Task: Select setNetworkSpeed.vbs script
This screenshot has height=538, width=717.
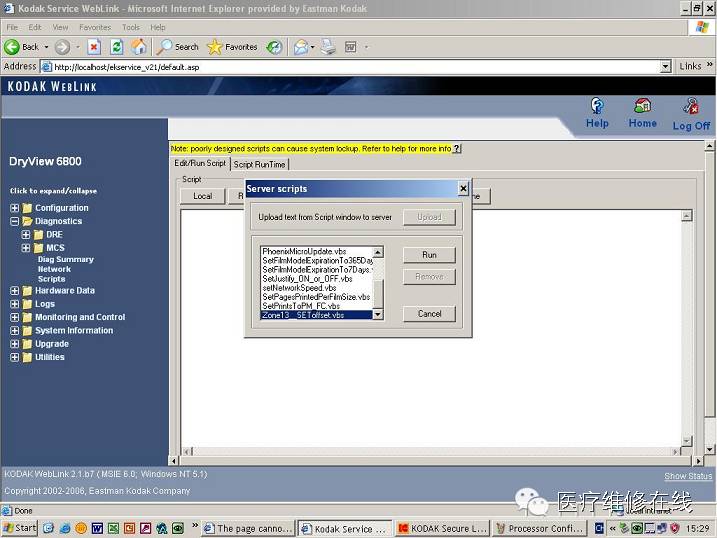Action: [x=316, y=288]
